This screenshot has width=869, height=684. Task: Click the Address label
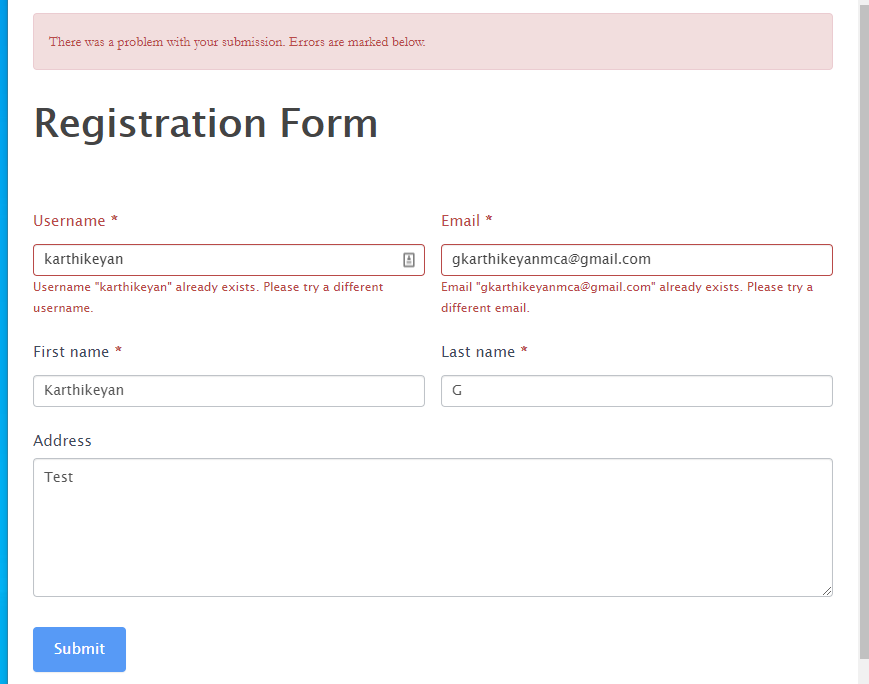62,441
